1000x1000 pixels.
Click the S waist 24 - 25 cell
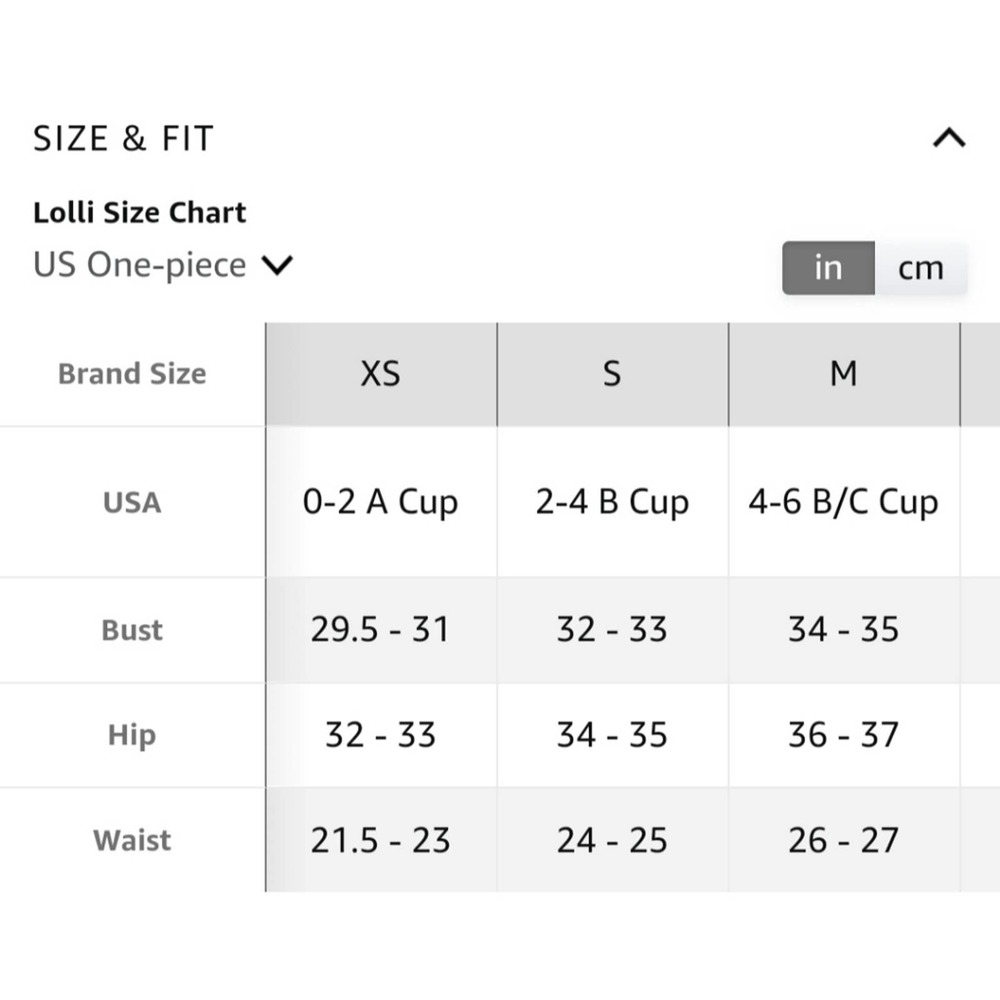pyautogui.click(x=612, y=840)
